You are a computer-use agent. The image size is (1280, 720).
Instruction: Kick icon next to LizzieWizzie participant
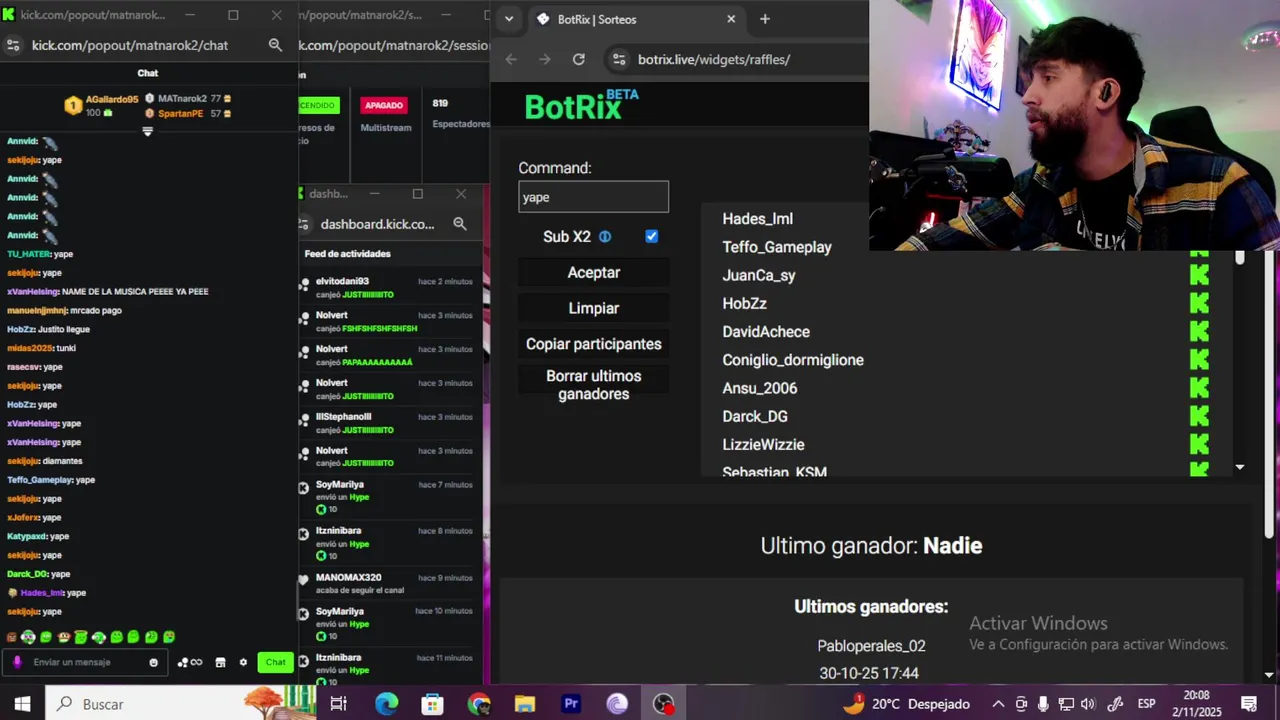point(1199,444)
